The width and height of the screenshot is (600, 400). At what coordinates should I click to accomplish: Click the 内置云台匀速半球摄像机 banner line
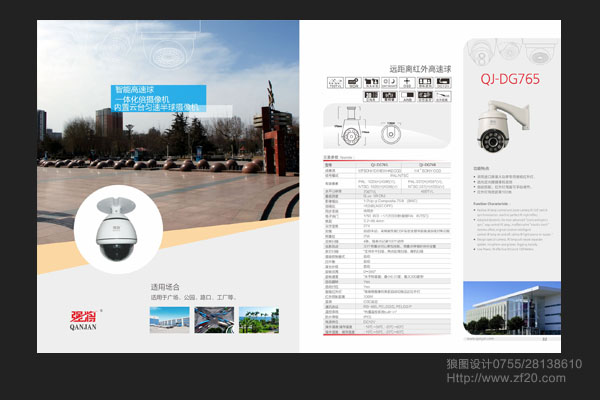click(x=157, y=108)
